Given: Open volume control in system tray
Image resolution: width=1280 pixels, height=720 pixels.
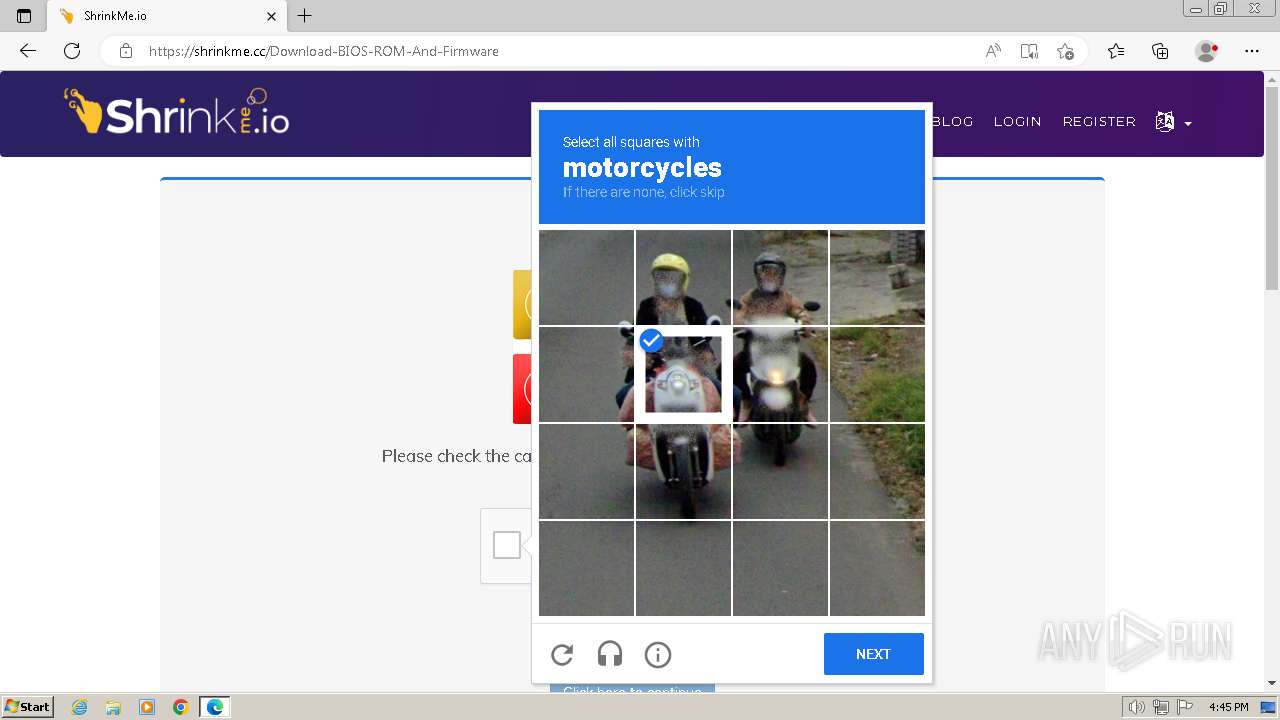Looking at the screenshot, I should pyautogui.click(x=1137, y=707).
